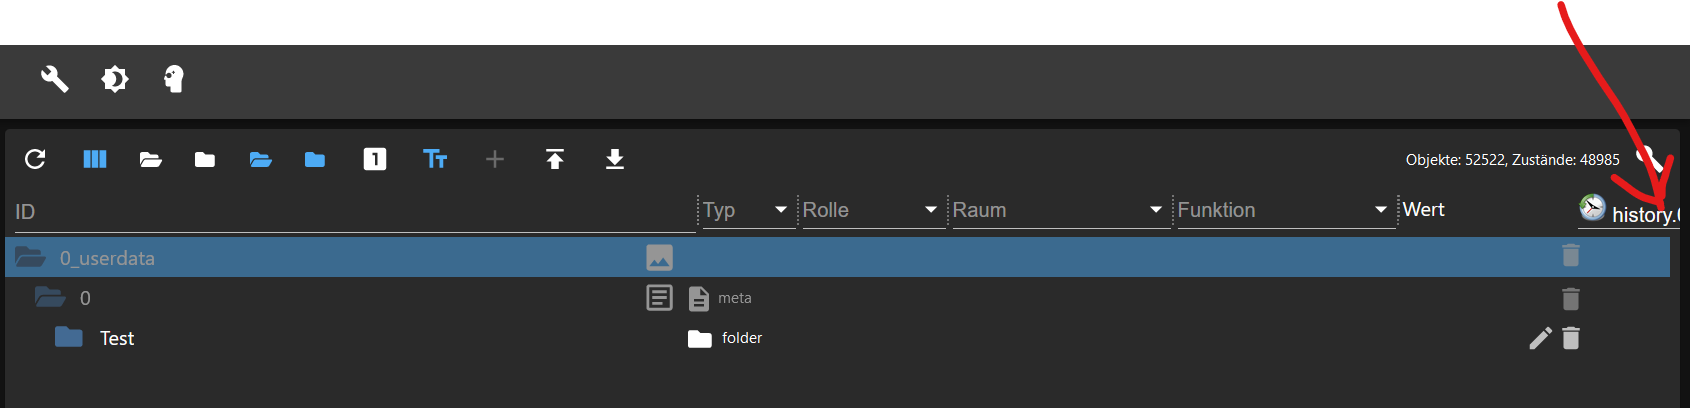Viewport: 1690px width, 408px height.
Task: Collapse one level with blue folder icon
Action: point(315,159)
